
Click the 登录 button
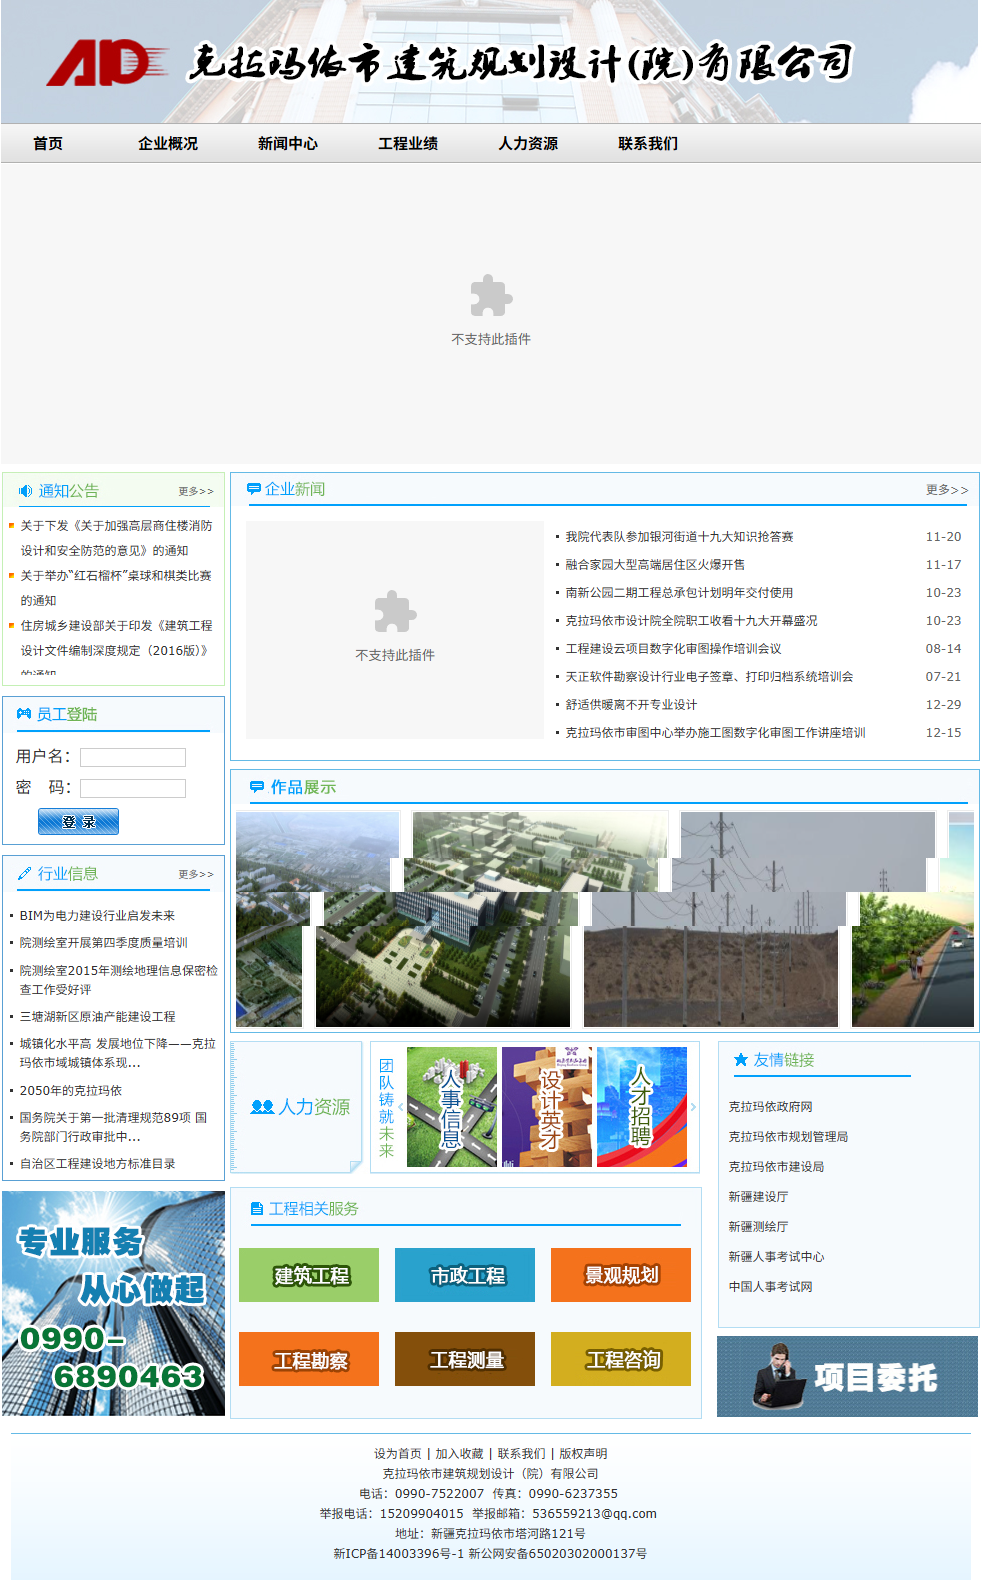[78, 822]
